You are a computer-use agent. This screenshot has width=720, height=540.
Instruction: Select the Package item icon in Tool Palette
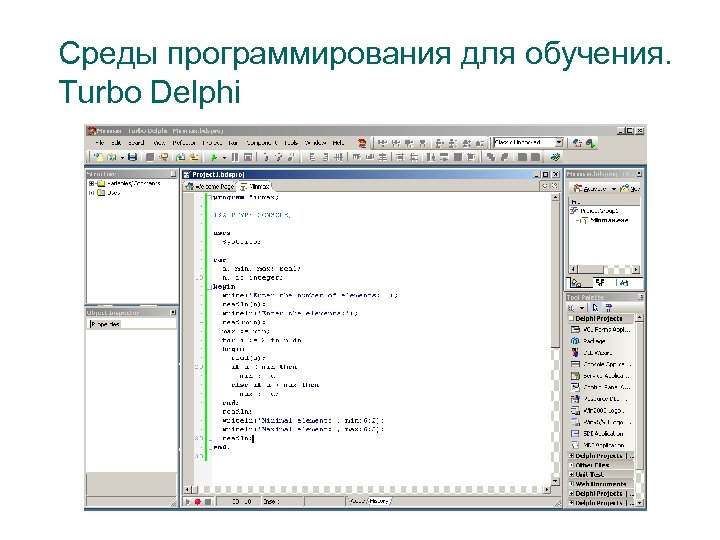point(575,341)
